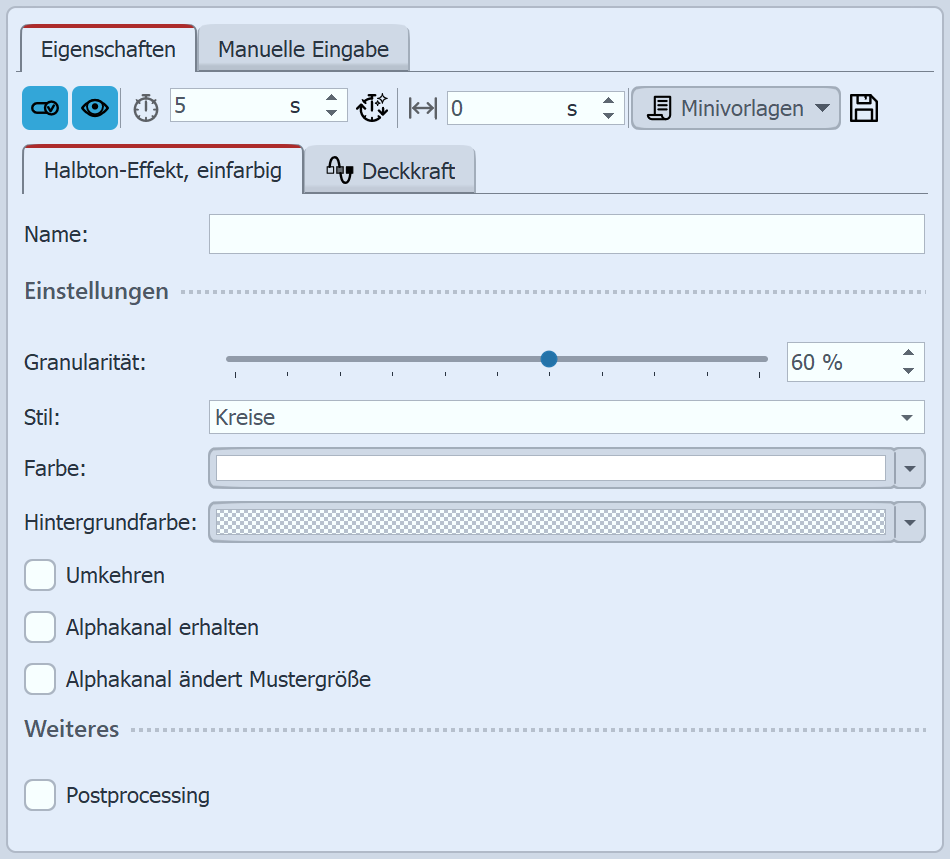
Task: Click the Name text input field
Action: coord(566,235)
